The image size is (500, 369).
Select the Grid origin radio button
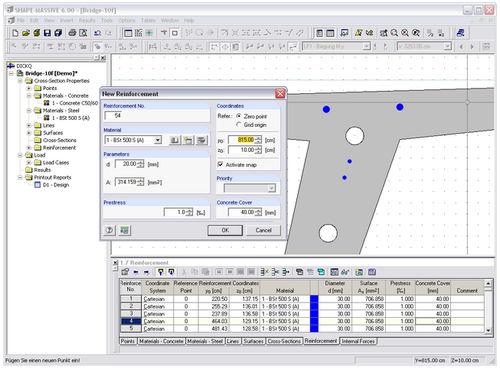click(x=239, y=125)
